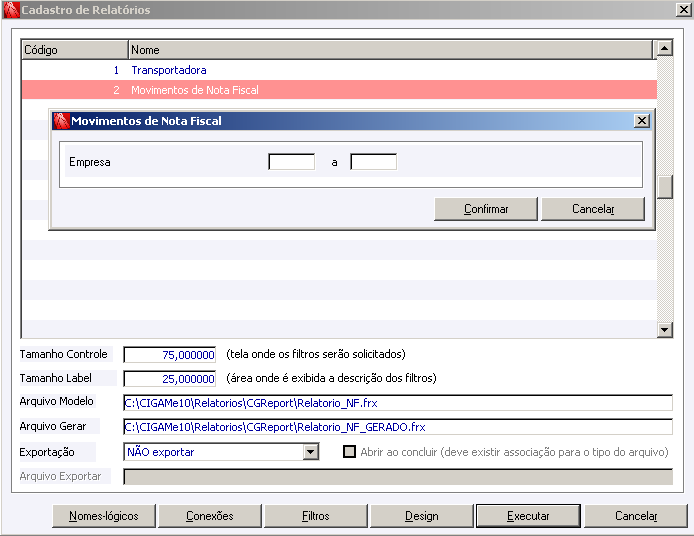
Task: Click the Código column header
Action: point(74,50)
